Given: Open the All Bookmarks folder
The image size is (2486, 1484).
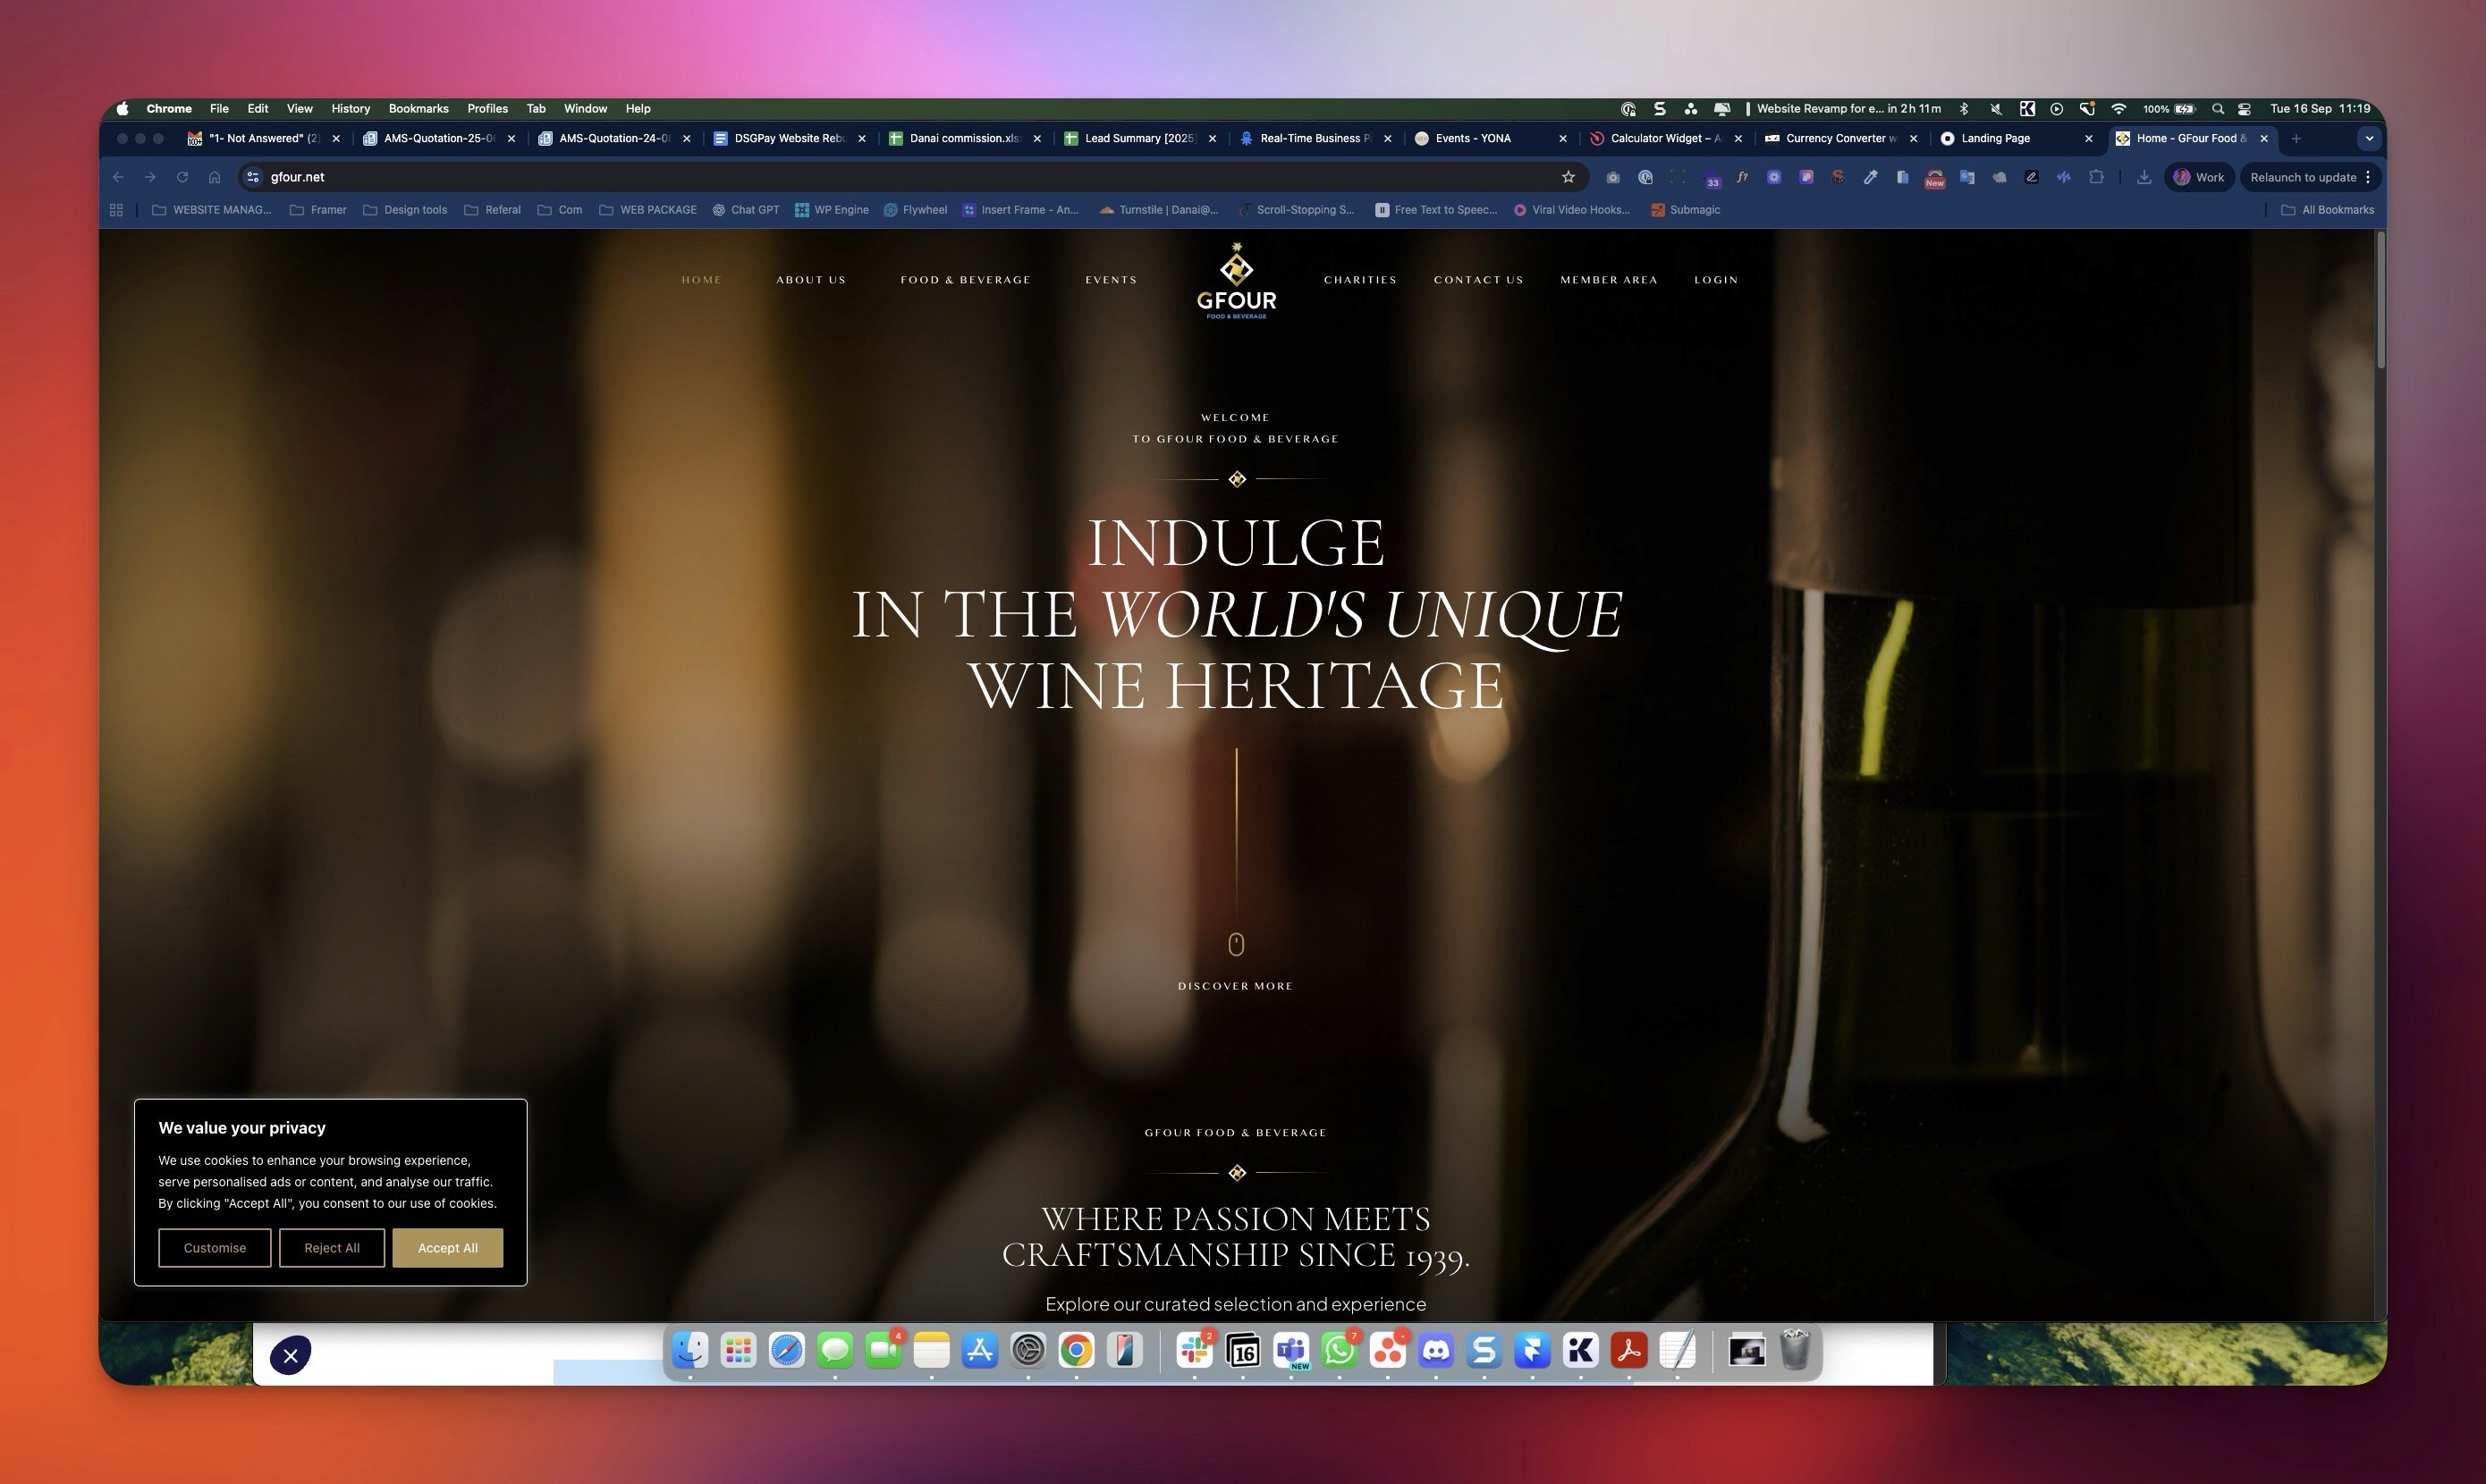Looking at the screenshot, I should point(2327,210).
